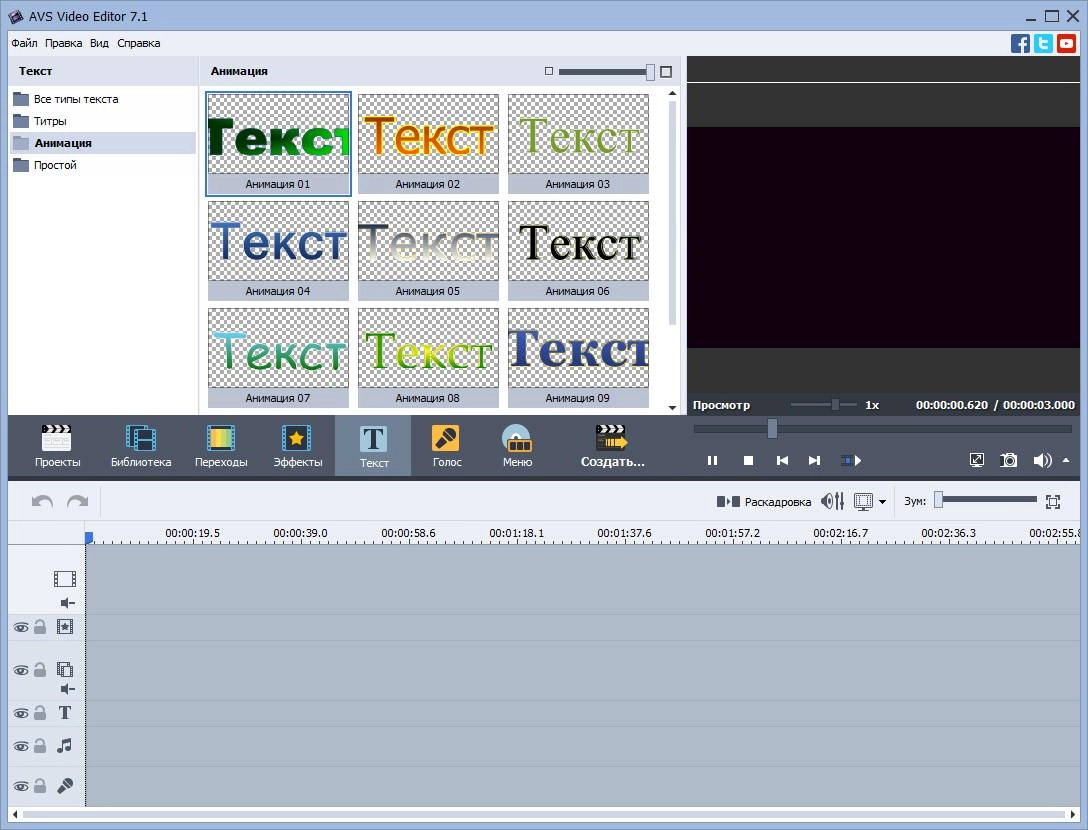Open the Файл menu
The height and width of the screenshot is (830, 1088).
coord(24,43)
